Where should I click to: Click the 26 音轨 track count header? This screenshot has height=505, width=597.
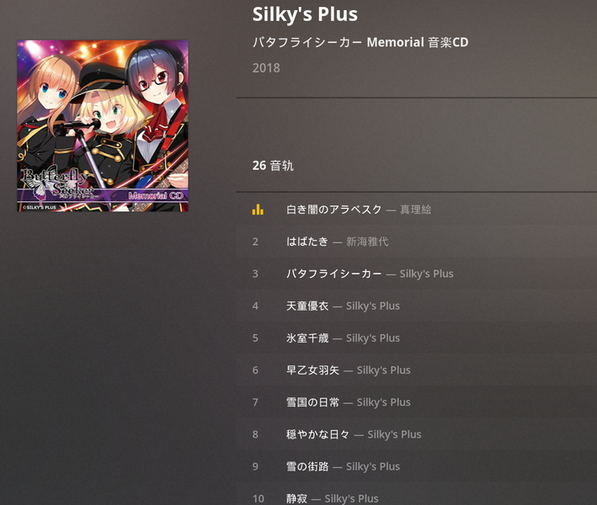[273, 166]
